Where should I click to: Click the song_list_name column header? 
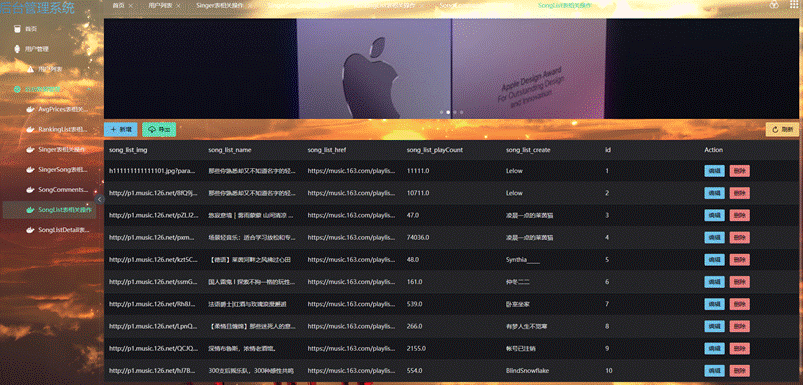(x=230, y=150)
